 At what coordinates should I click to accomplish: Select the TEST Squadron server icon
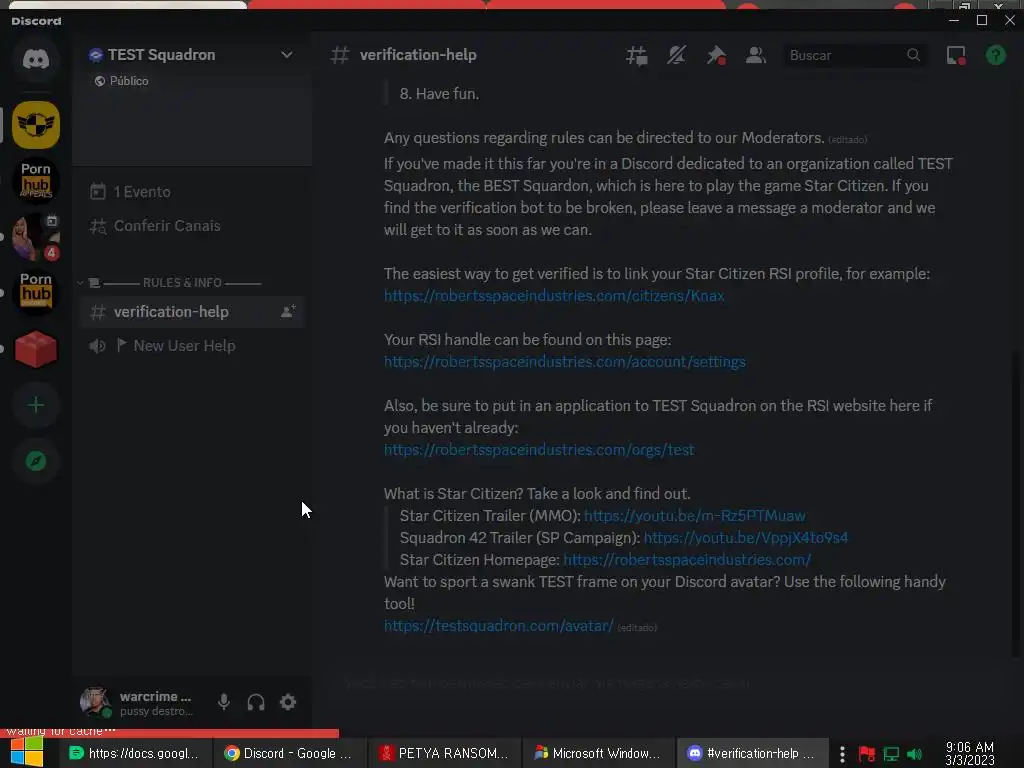(36, 124)
